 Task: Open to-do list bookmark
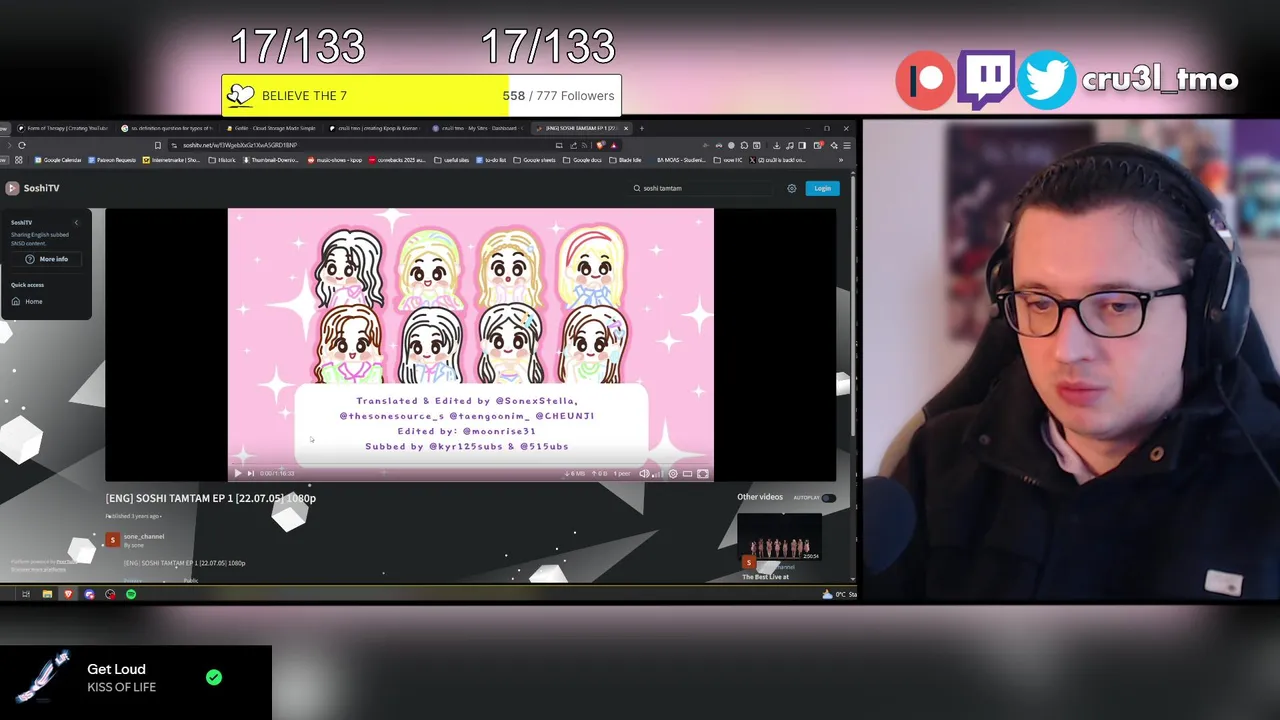coord(491,160)
